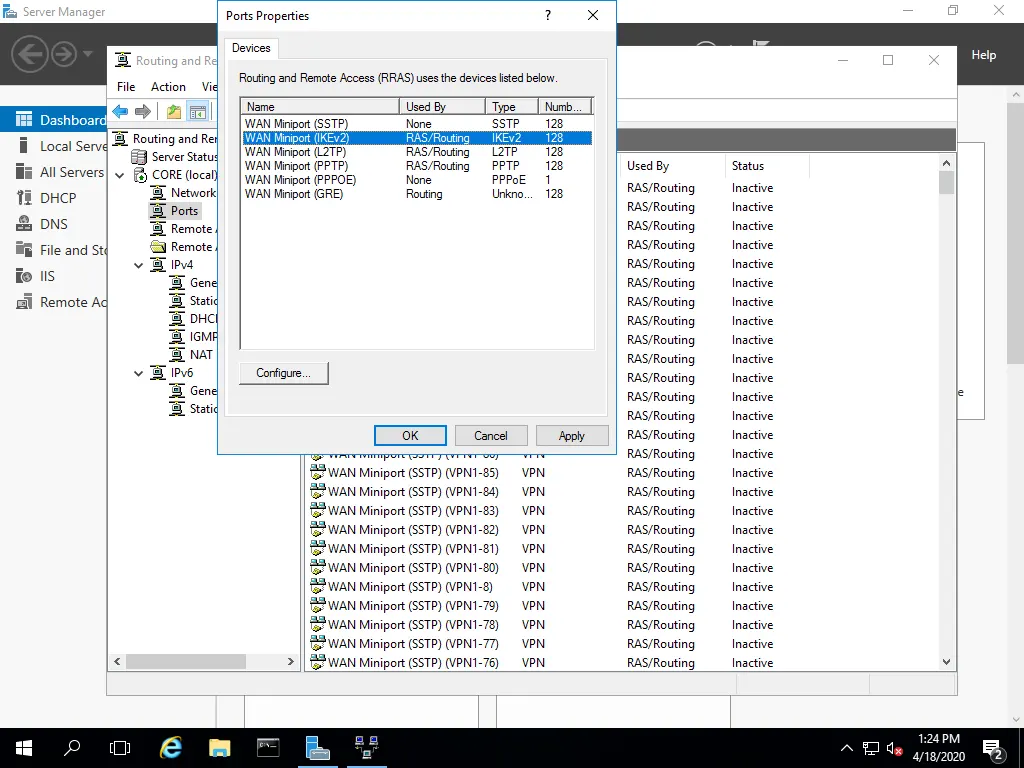Viewport: 1024px width, 768px height.
Task: Open the Action Center notification icon
Action: (993, 748)
